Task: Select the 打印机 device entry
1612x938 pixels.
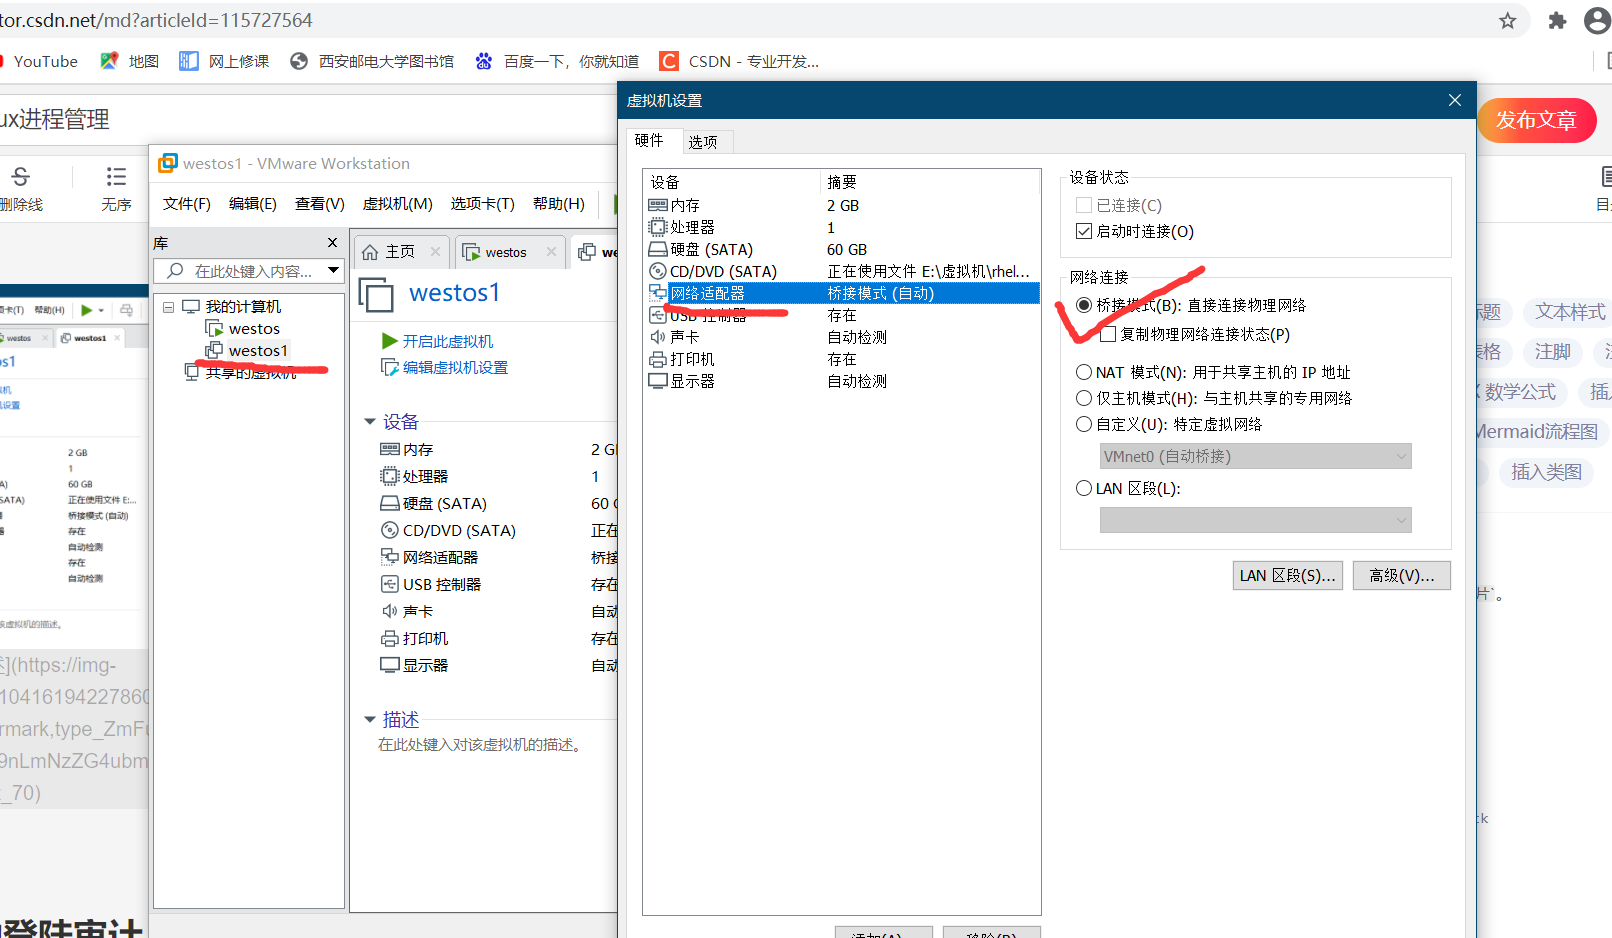Action: click(688, 358)
